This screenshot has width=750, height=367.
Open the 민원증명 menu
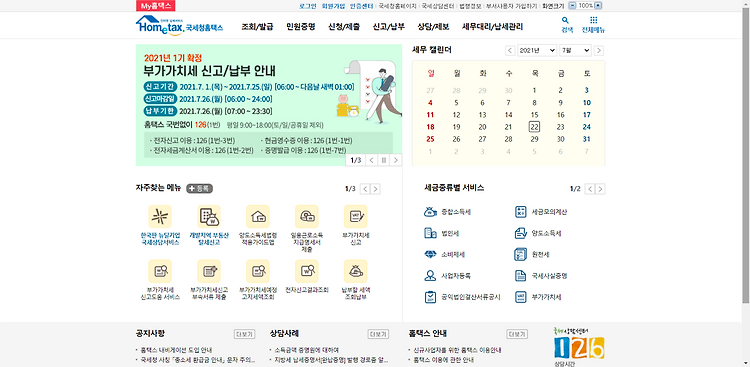click(x=300, y=27)
